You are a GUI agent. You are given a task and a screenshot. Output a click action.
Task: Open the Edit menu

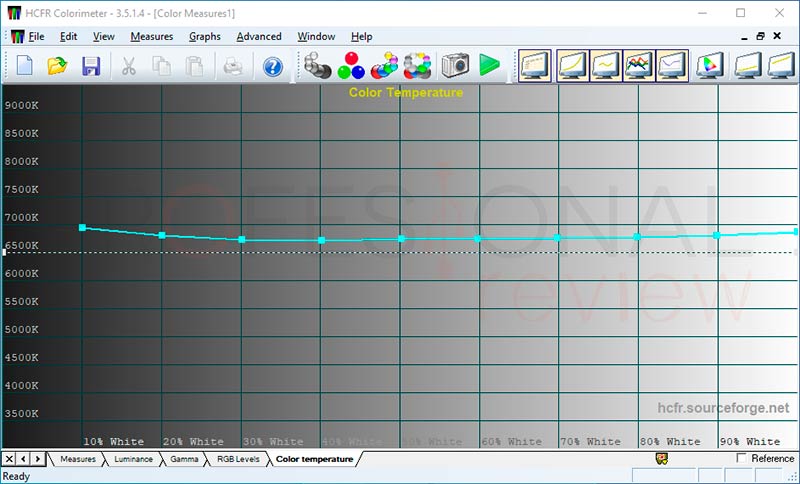(x=68, y=37)
